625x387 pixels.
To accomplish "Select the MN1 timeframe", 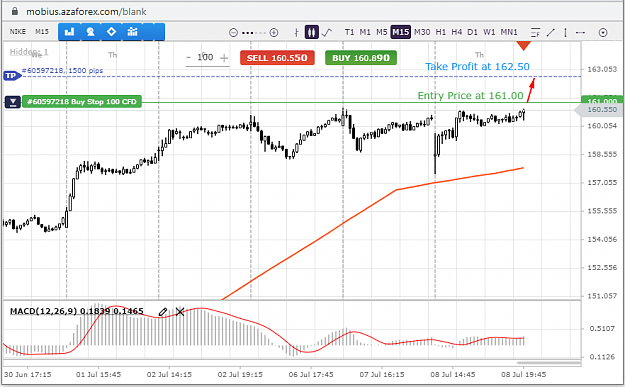I will tap(509, 32).
